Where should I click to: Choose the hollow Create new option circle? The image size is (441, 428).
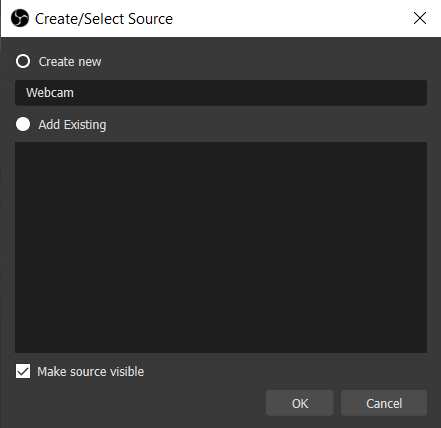[x=23, y=61]
